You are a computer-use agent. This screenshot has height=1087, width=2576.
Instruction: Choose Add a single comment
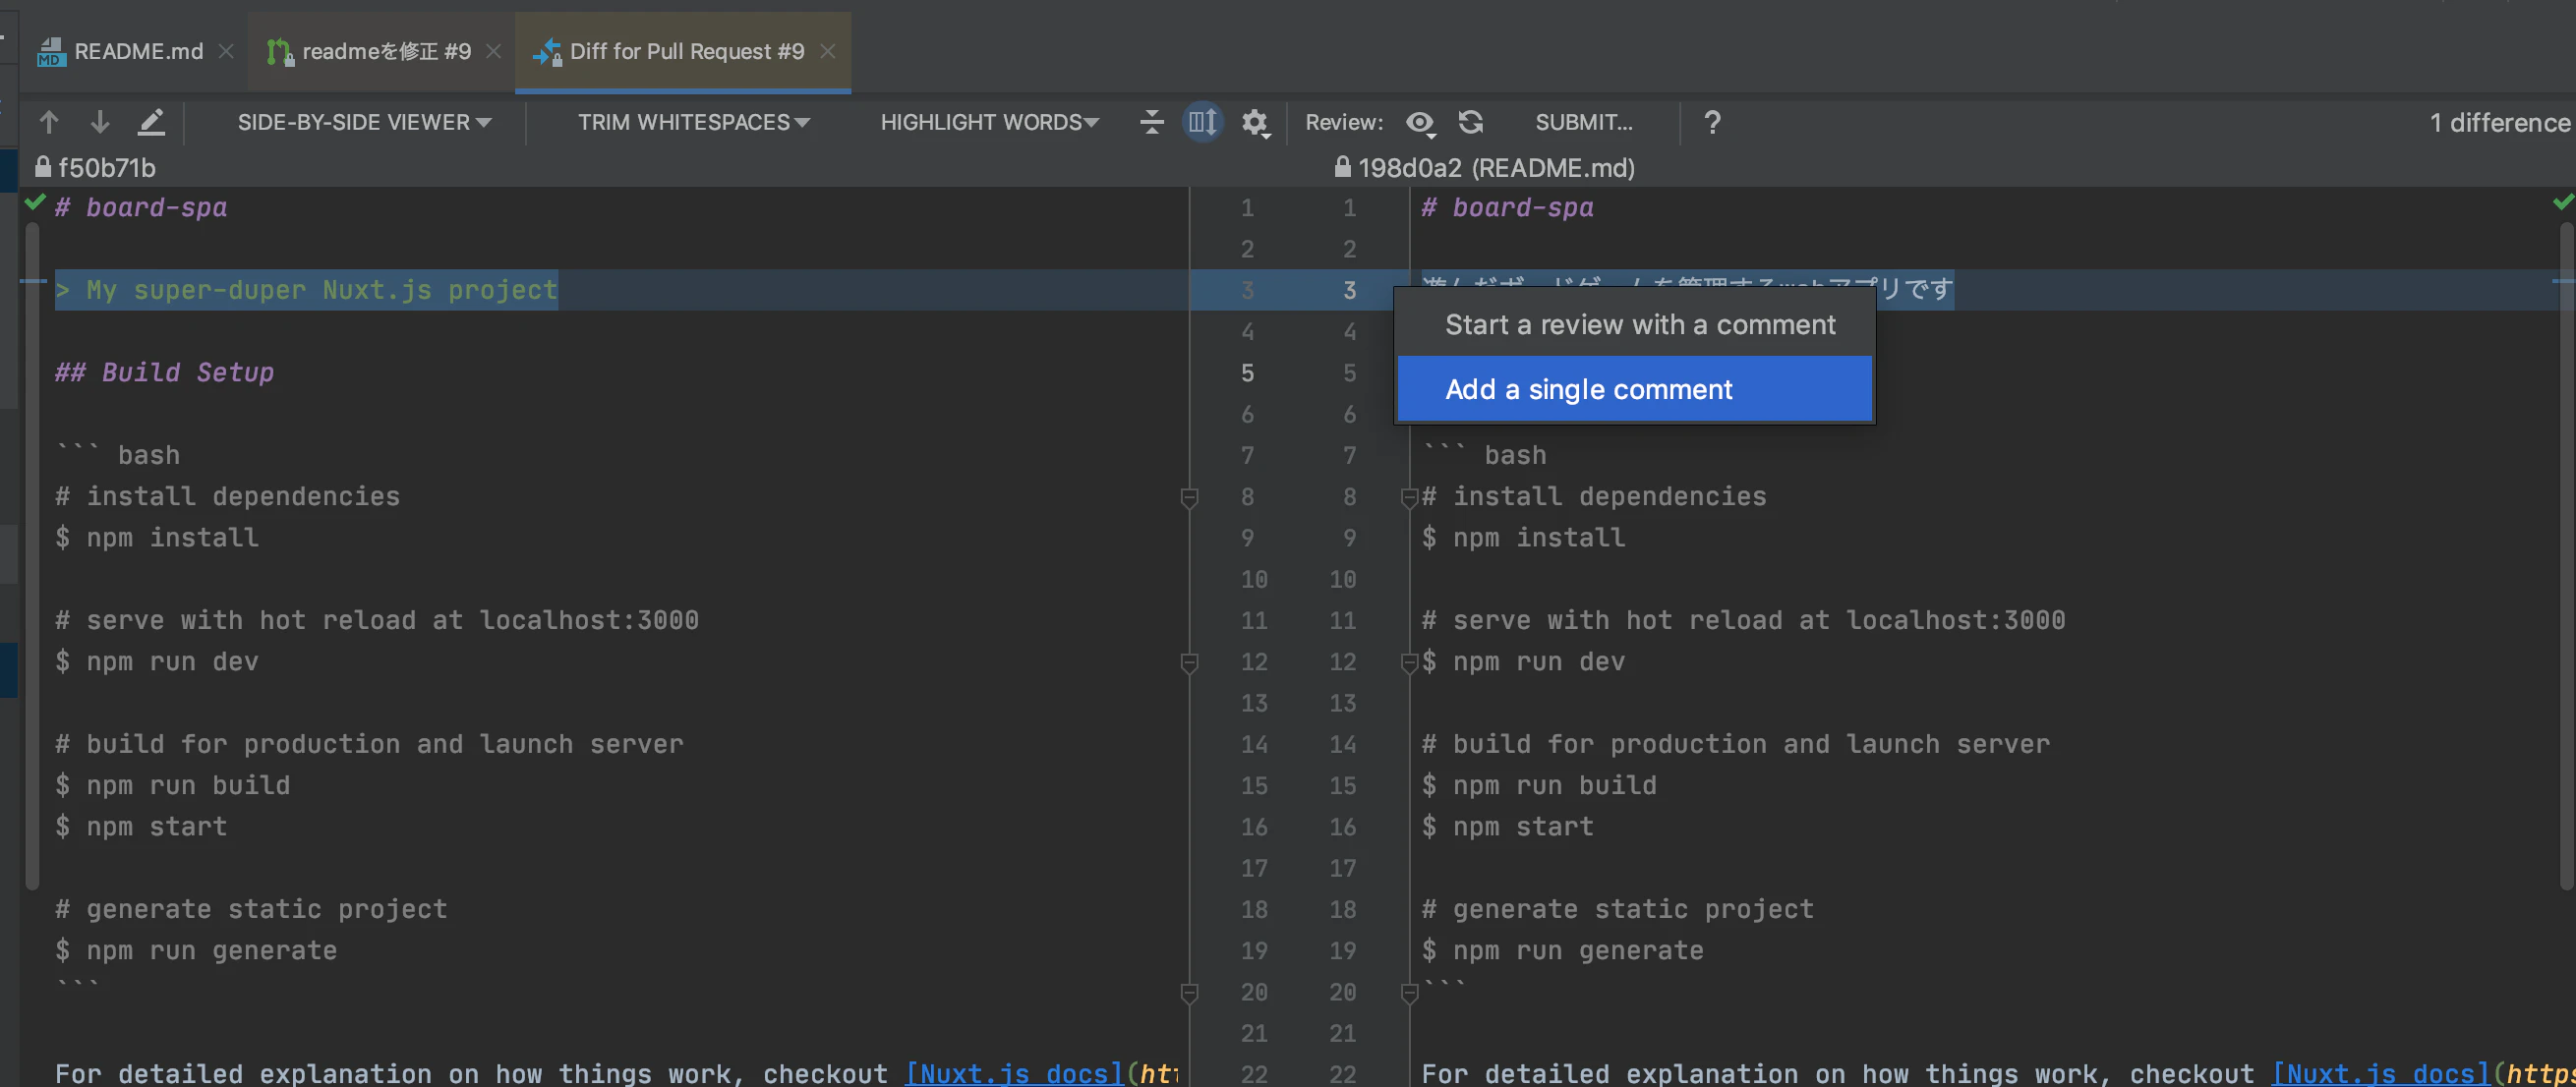(x=1634, y=389)
